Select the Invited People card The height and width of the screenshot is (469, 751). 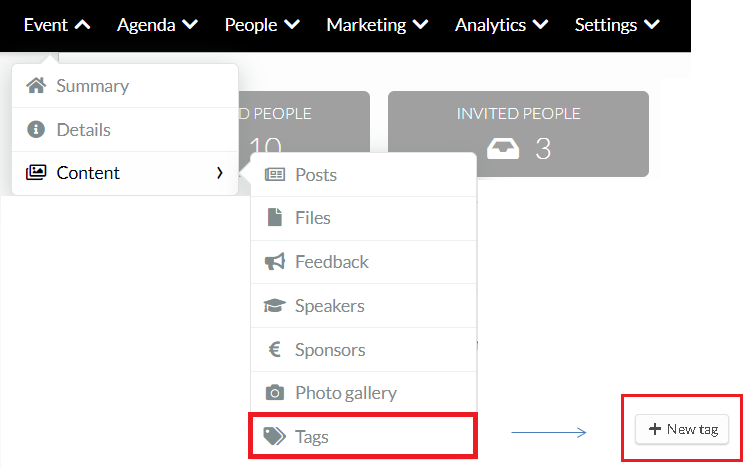coord(518,134)
